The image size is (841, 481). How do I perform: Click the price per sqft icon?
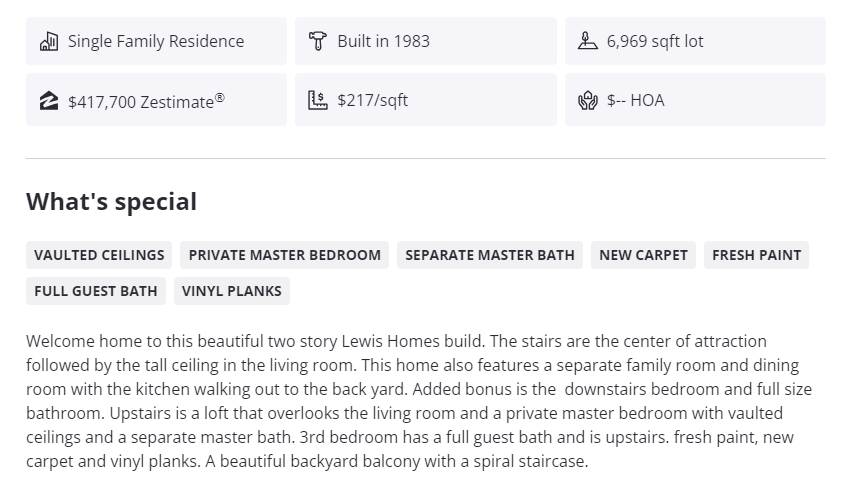318,100
